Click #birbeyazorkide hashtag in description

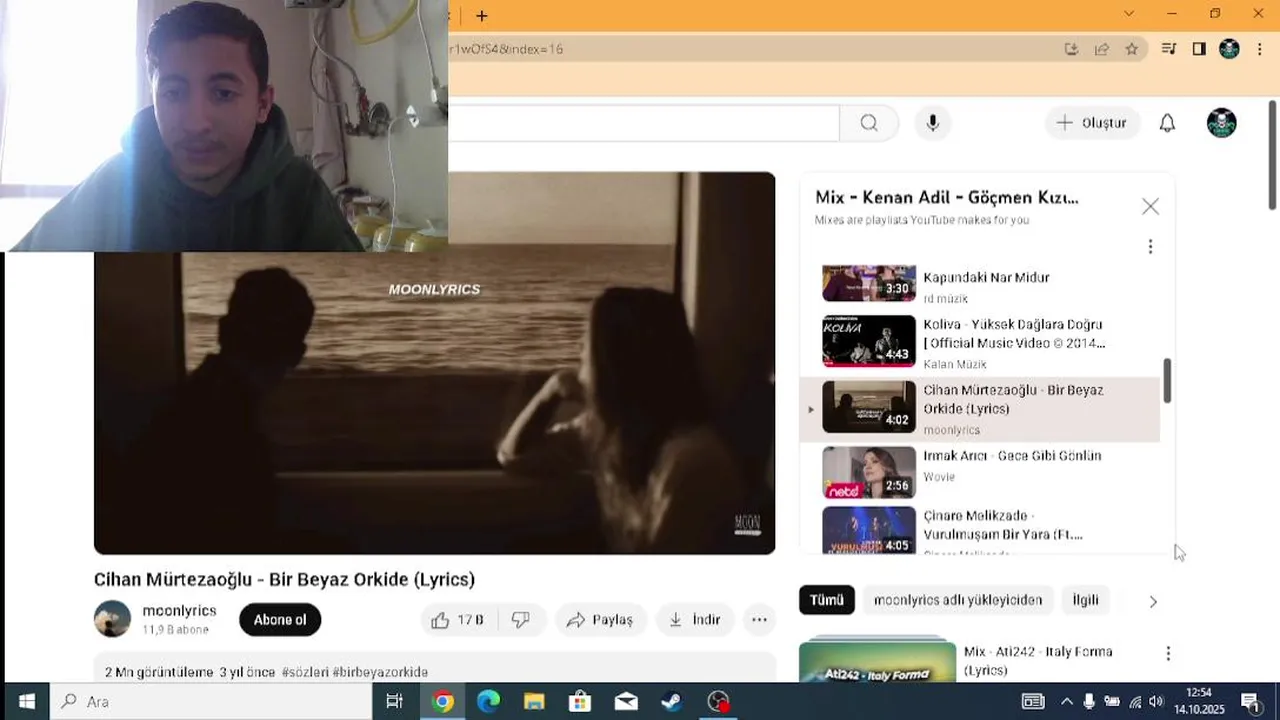pos(380,672)
